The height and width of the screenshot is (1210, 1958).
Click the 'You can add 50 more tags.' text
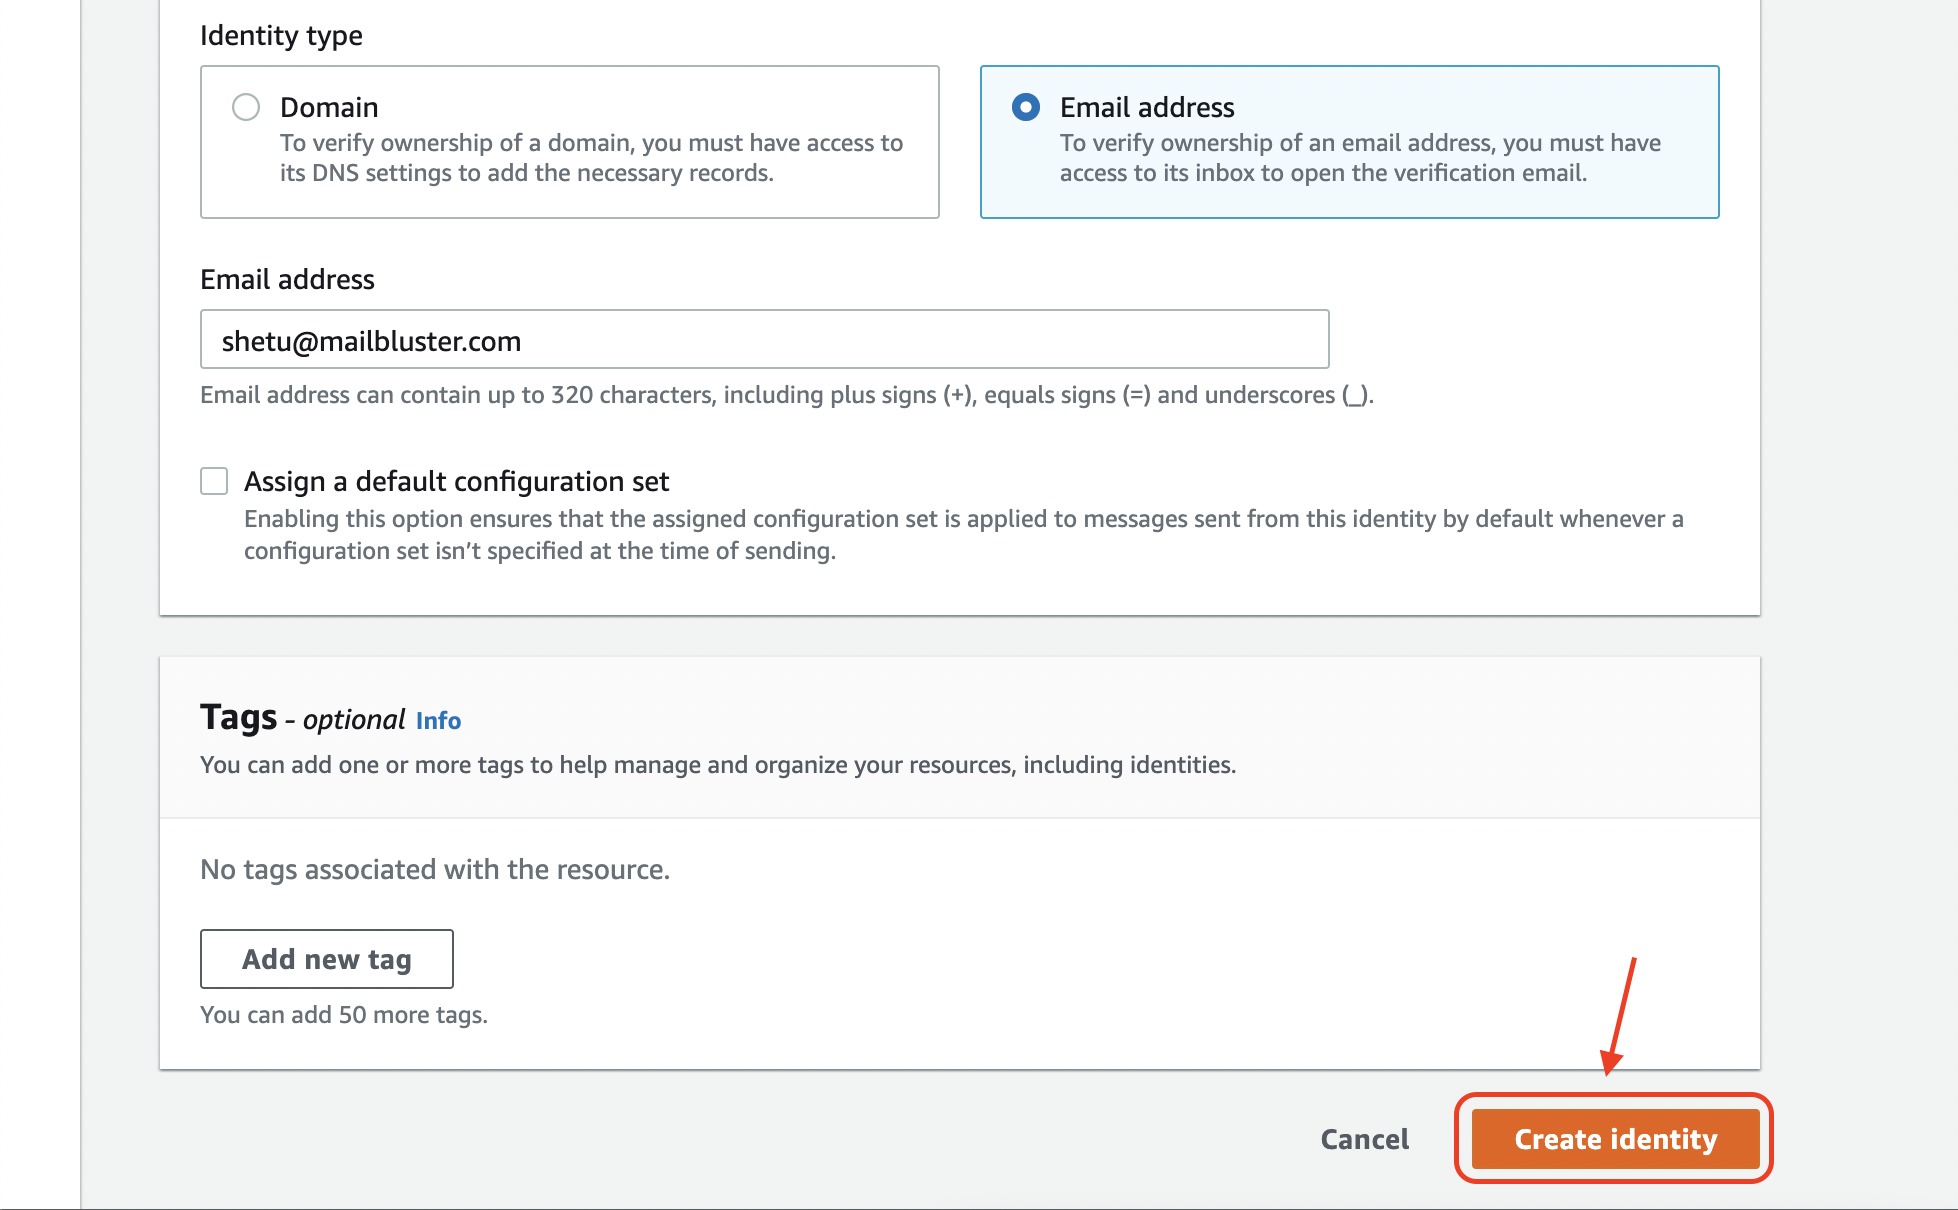(x=344, y=1015)
